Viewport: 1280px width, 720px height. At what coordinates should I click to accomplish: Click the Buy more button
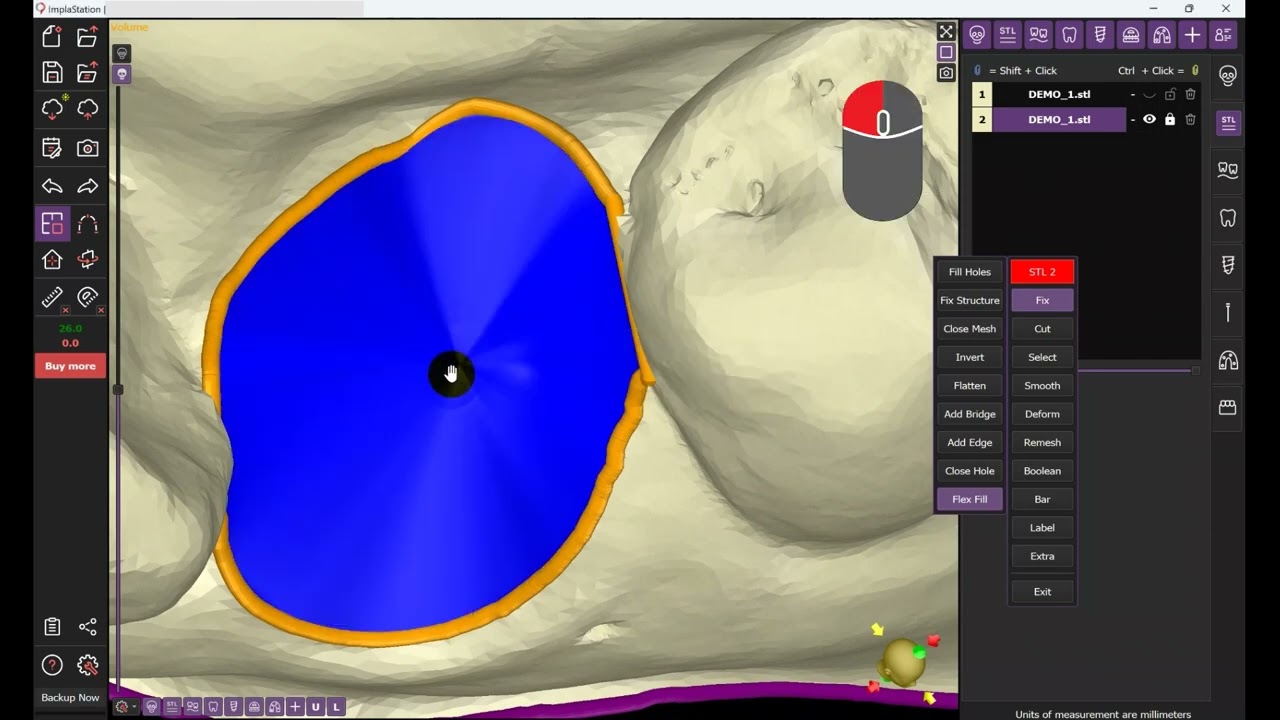click(70, 366)
